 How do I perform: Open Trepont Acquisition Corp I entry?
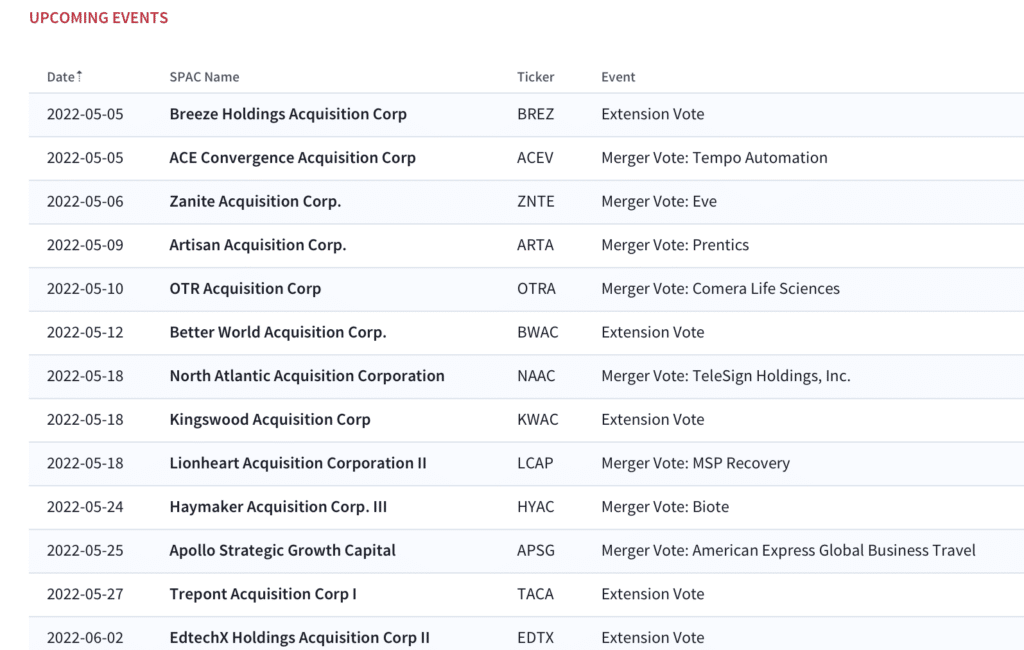pos(263,594)
